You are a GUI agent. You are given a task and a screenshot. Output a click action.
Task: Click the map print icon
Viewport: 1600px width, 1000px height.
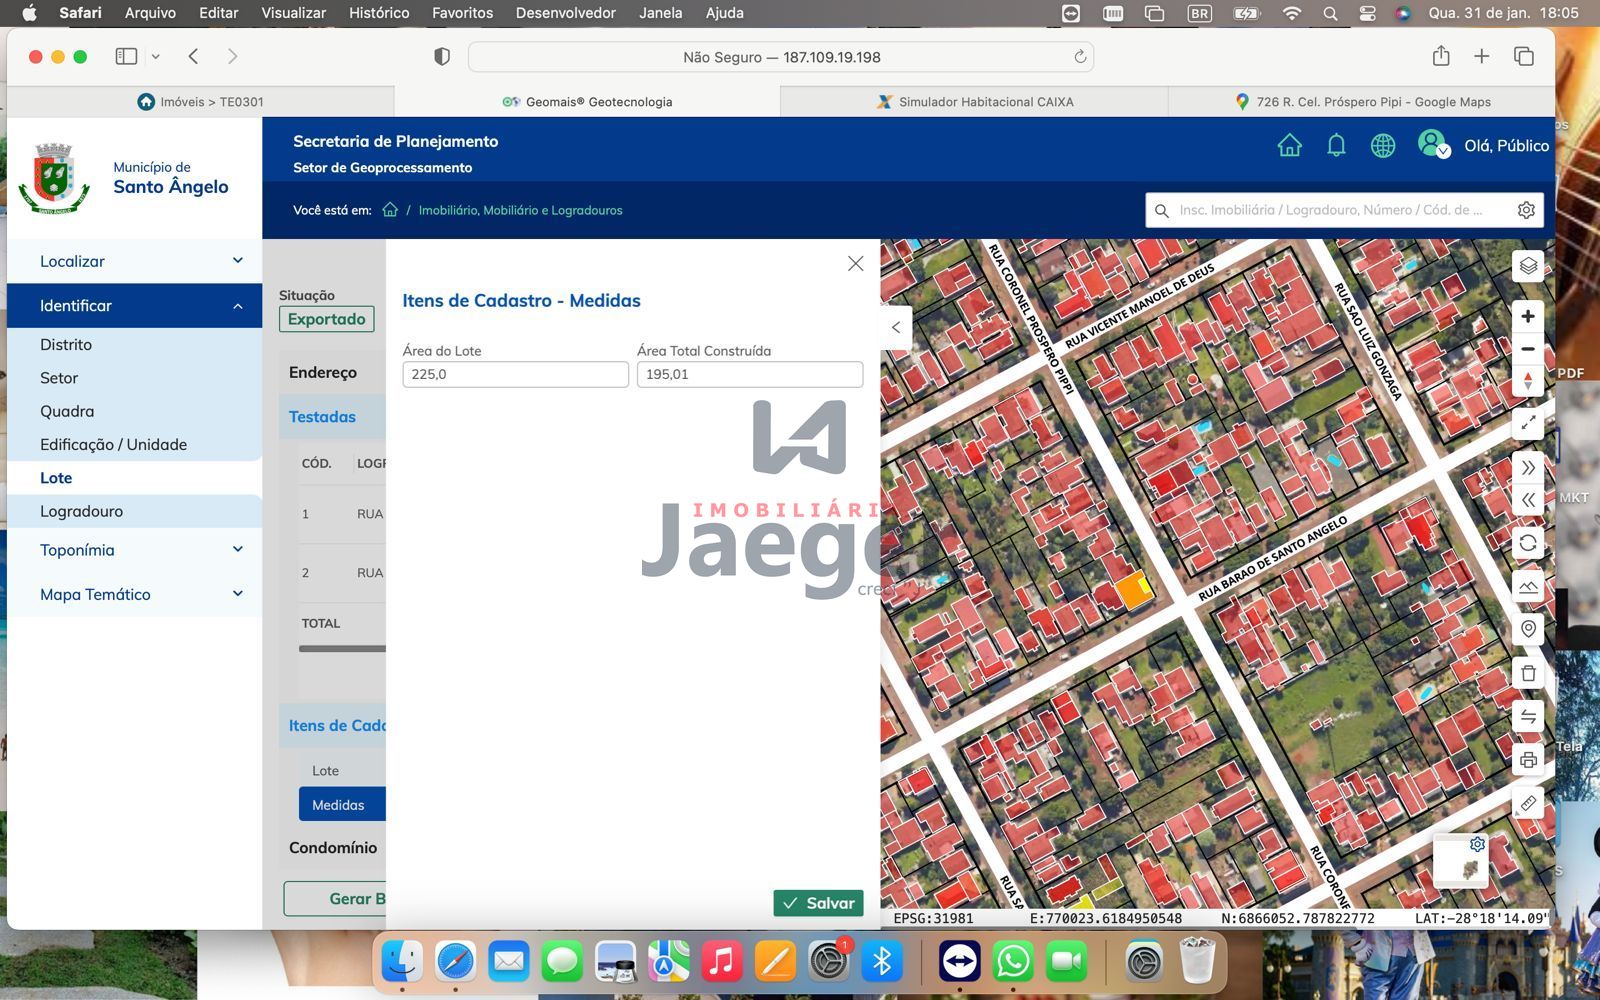tap(1527, 760)
